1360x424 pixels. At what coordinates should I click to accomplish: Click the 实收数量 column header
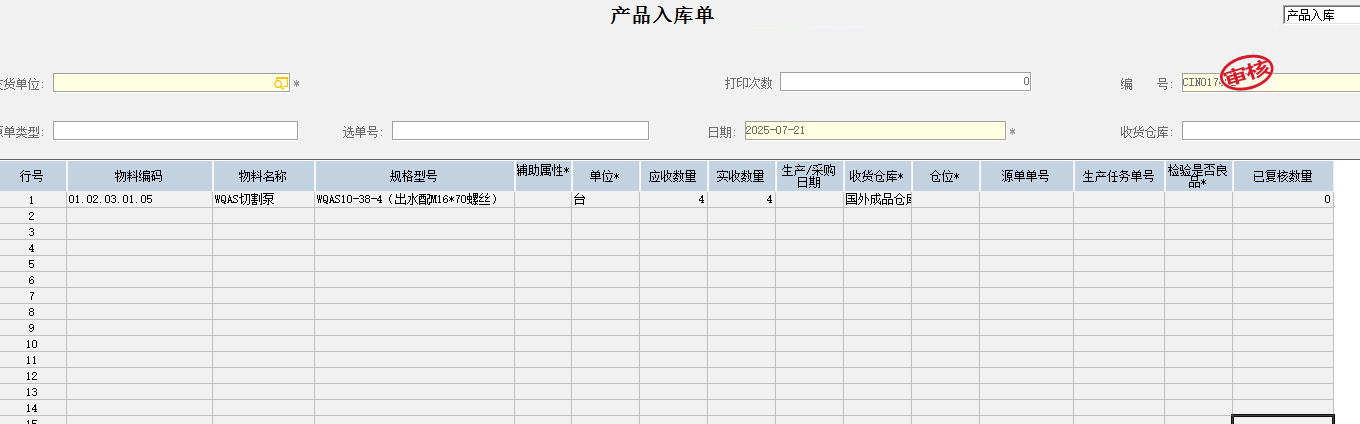pos(741,176)
